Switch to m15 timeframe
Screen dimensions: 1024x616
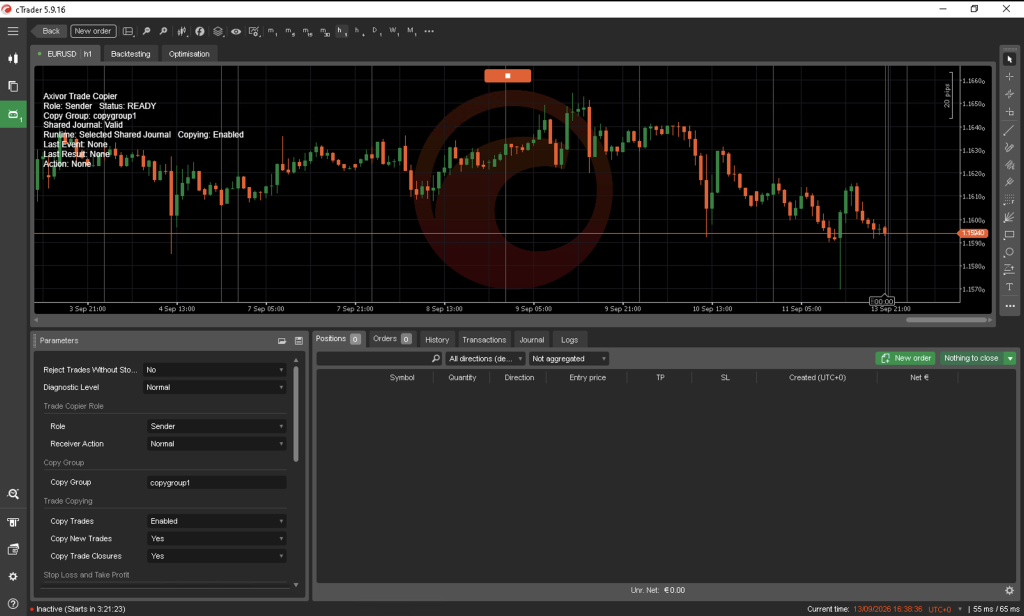307,31
